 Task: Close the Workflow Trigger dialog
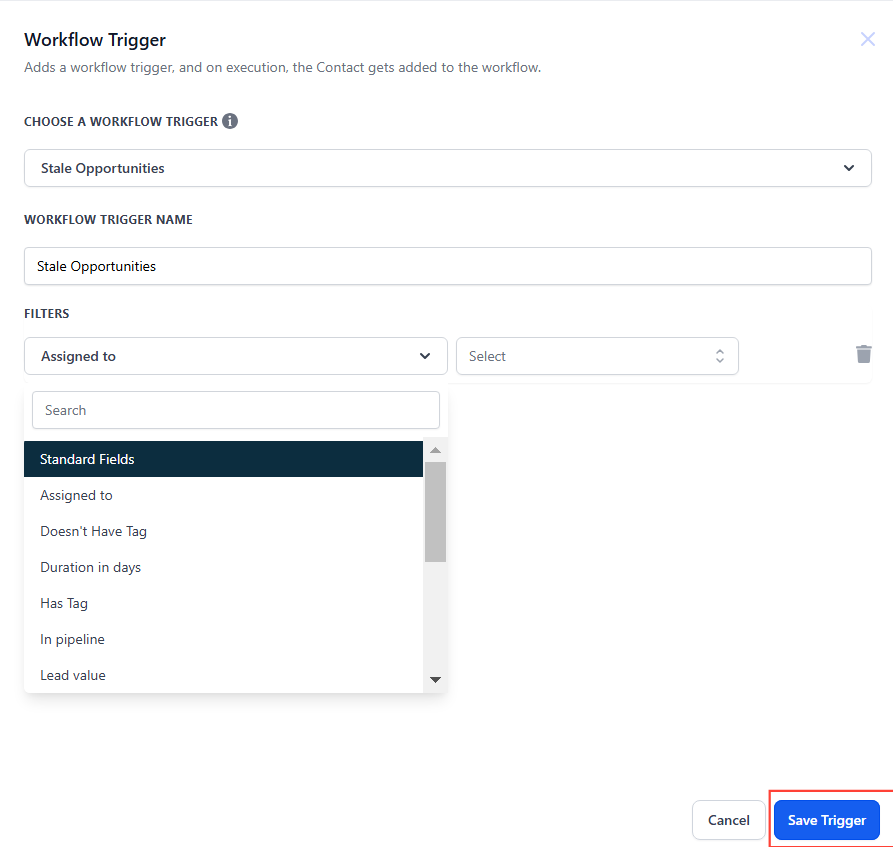coord(867,40)
